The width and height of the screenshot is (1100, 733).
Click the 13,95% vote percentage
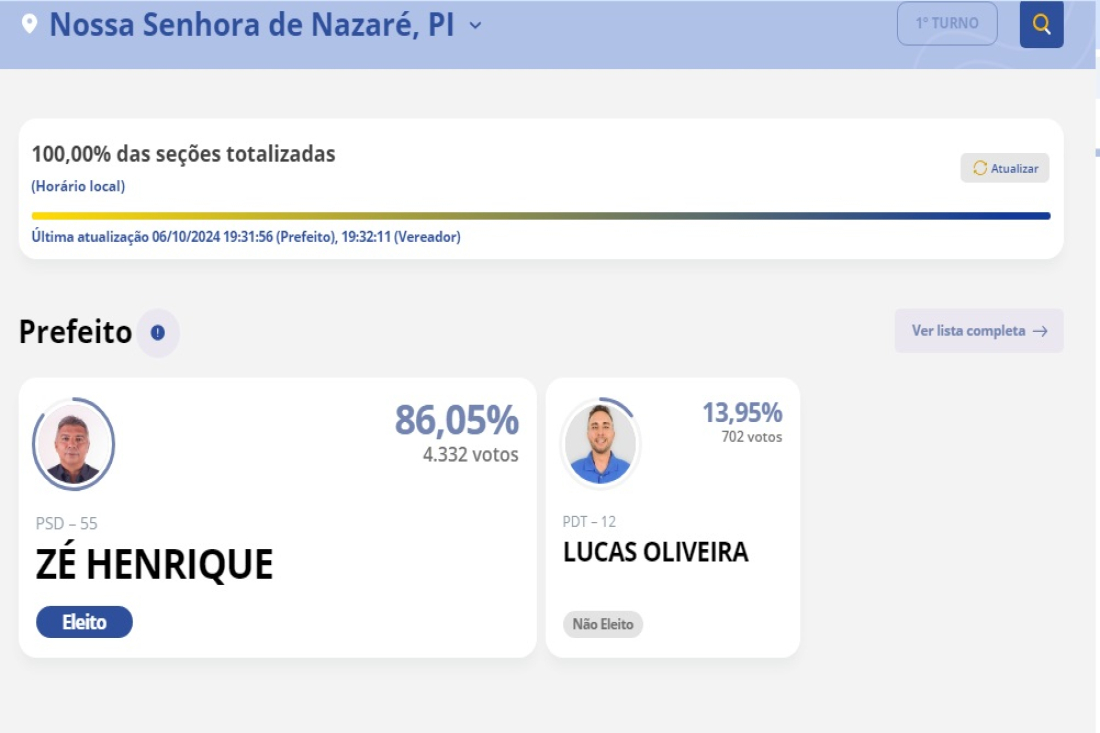point(742,412)
